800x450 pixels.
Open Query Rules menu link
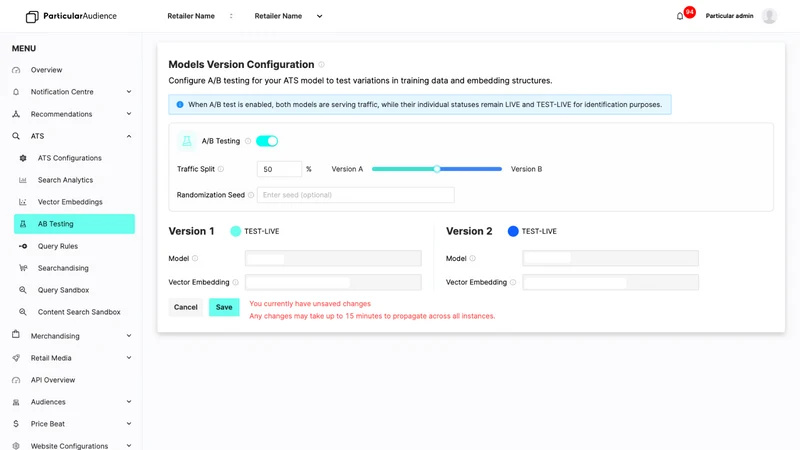coord(58,246)
